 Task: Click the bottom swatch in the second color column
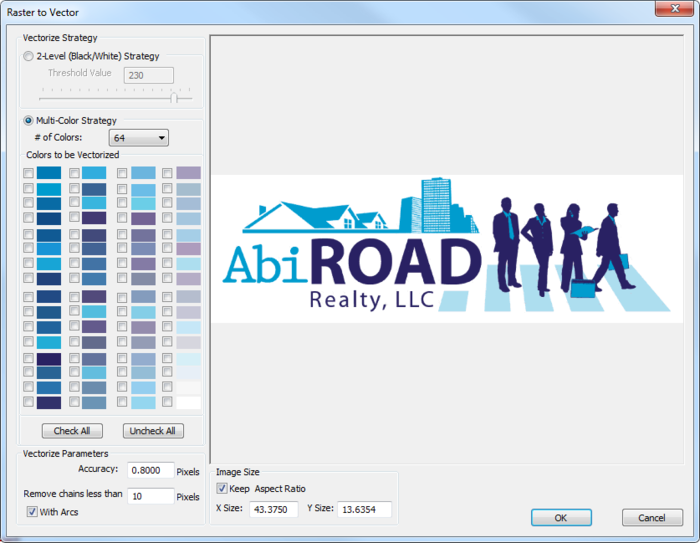point(94,403)
